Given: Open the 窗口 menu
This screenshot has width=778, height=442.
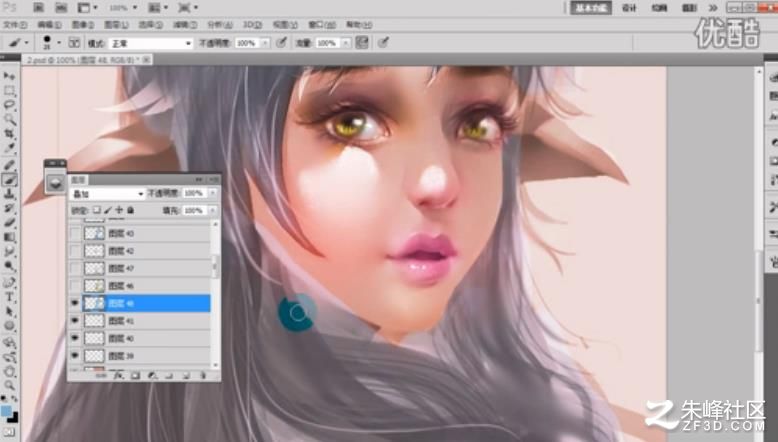Looking at the screenshot, I should [322, 25].
